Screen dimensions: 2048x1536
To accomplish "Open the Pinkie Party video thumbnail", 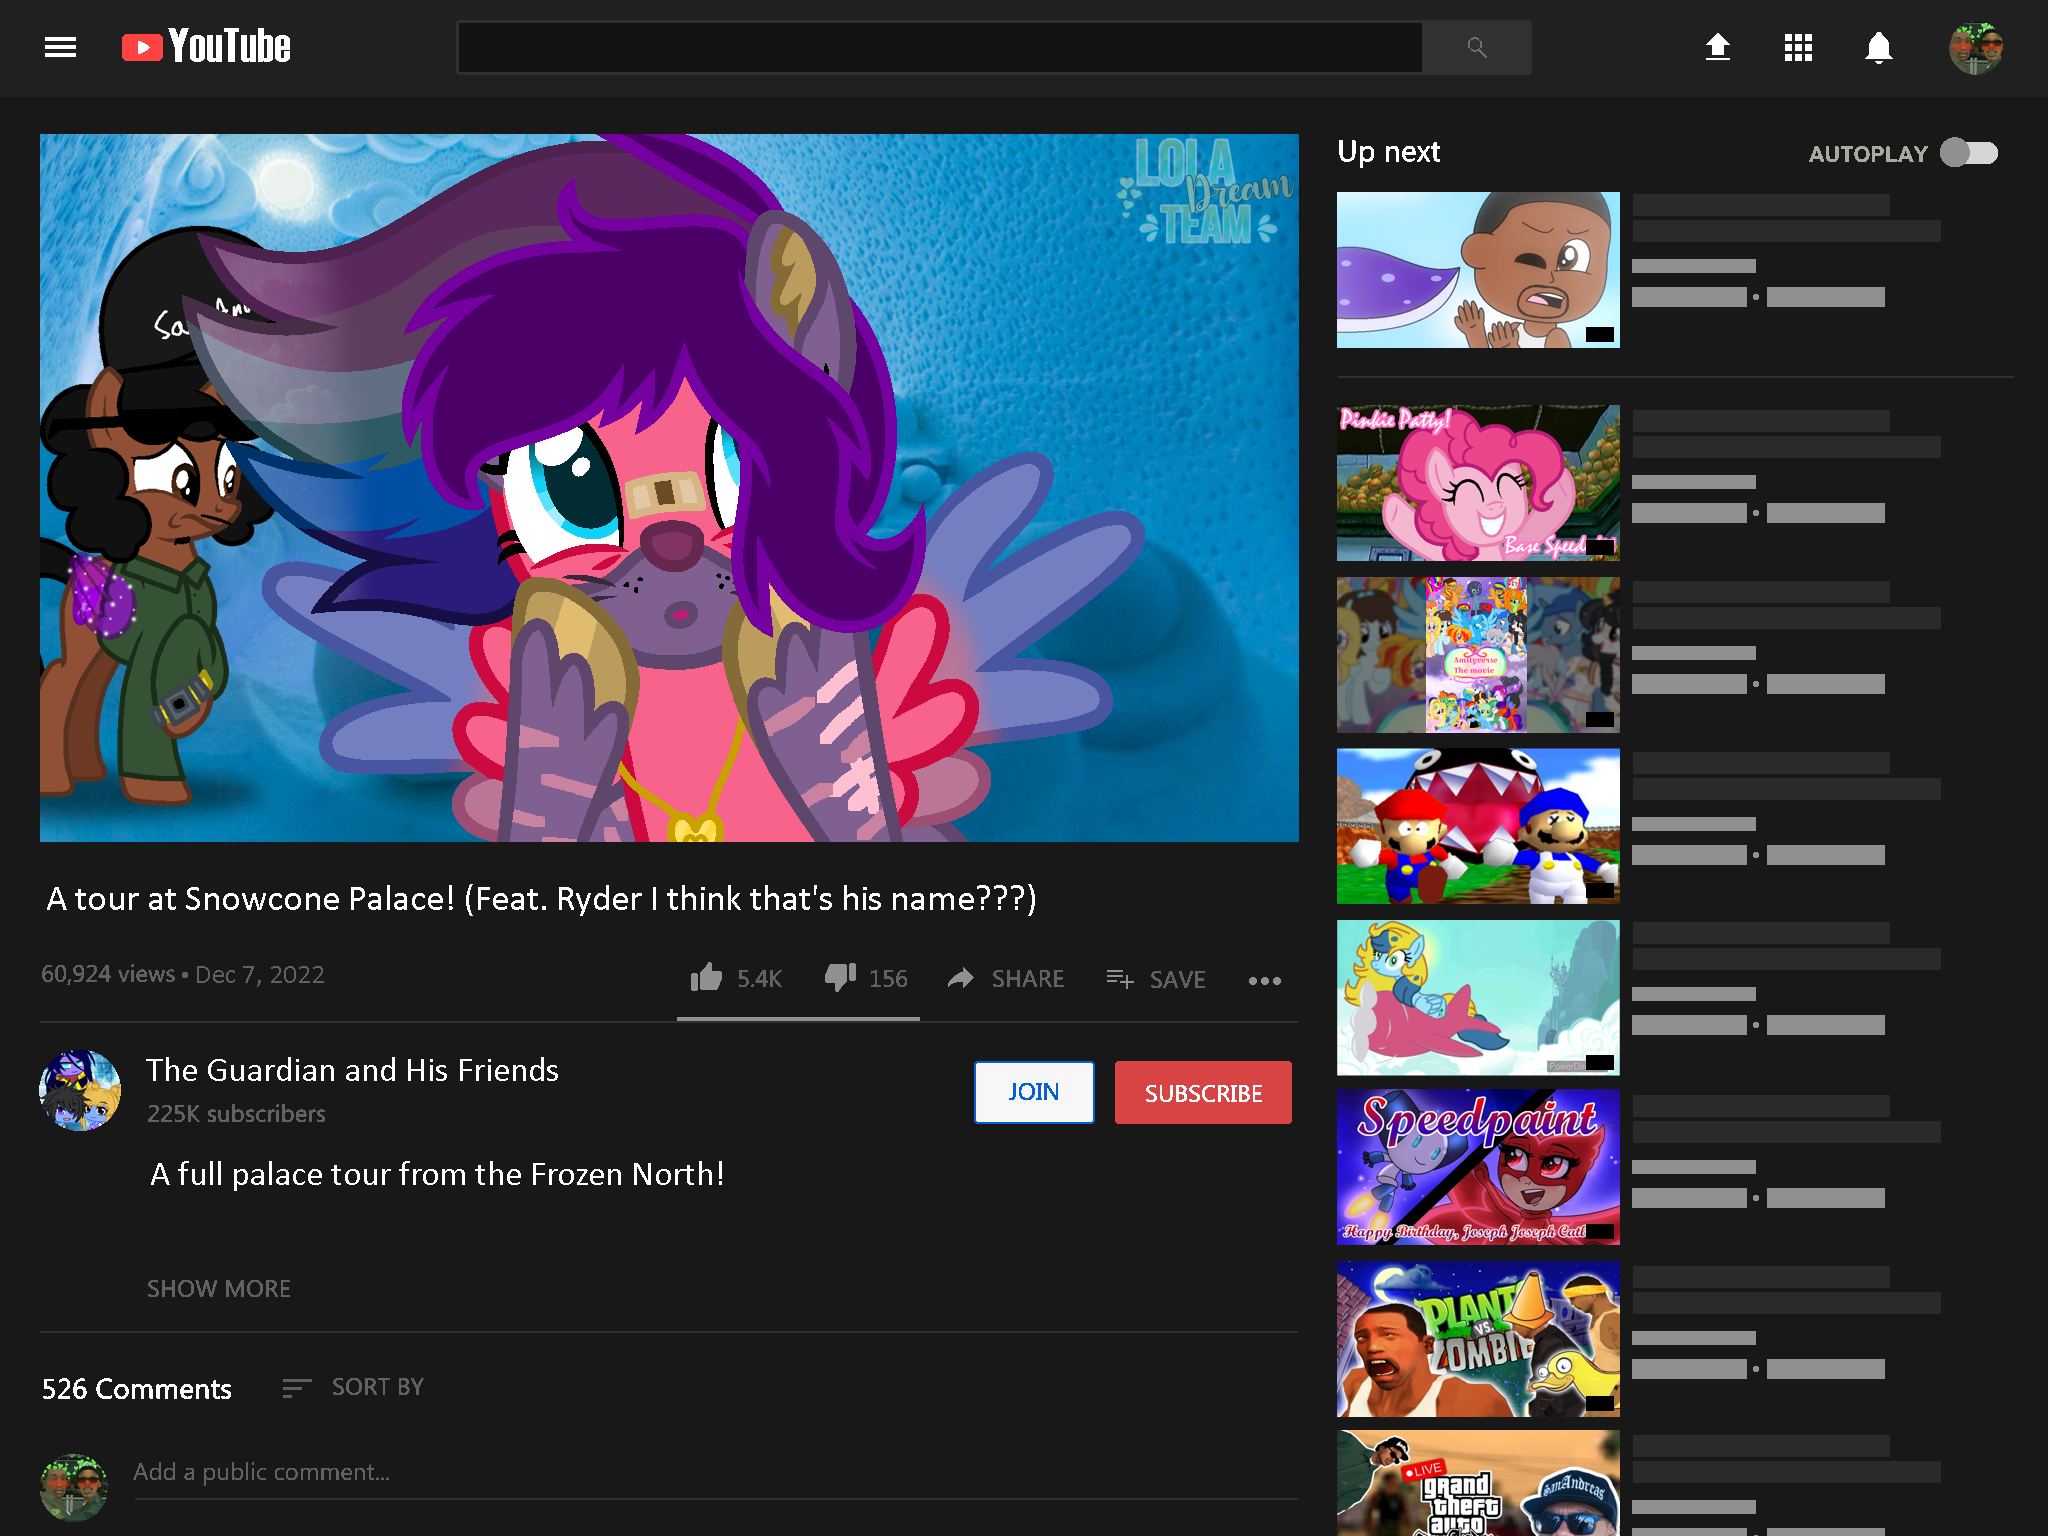I will [x=1477, y=482].
